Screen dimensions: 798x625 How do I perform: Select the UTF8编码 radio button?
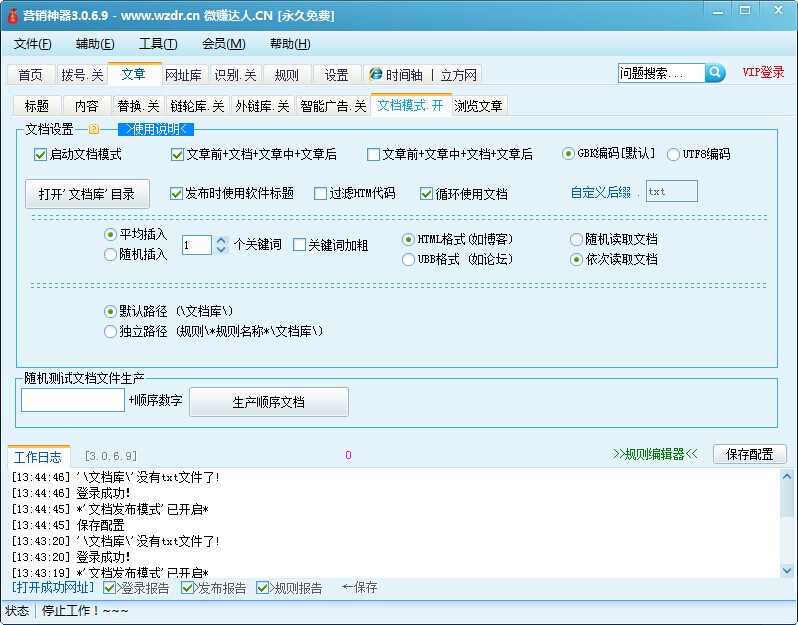[x=673, y=154]
